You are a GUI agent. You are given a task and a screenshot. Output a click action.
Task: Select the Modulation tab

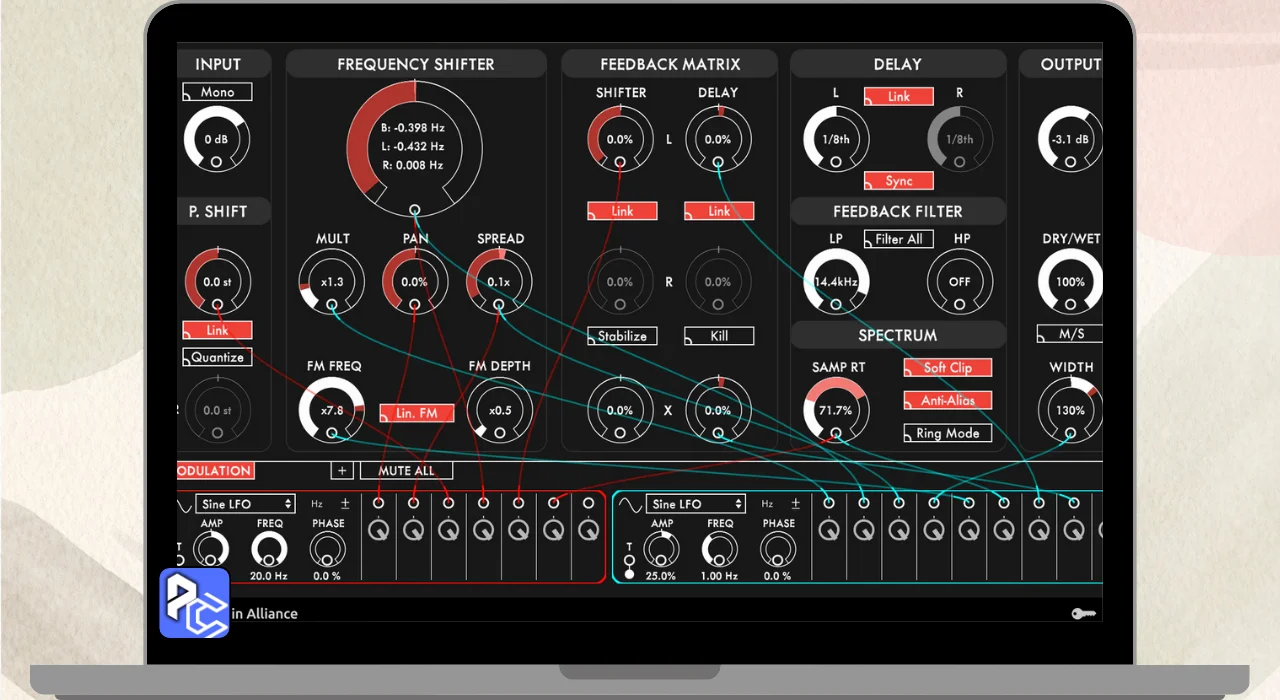coord(214,470)
